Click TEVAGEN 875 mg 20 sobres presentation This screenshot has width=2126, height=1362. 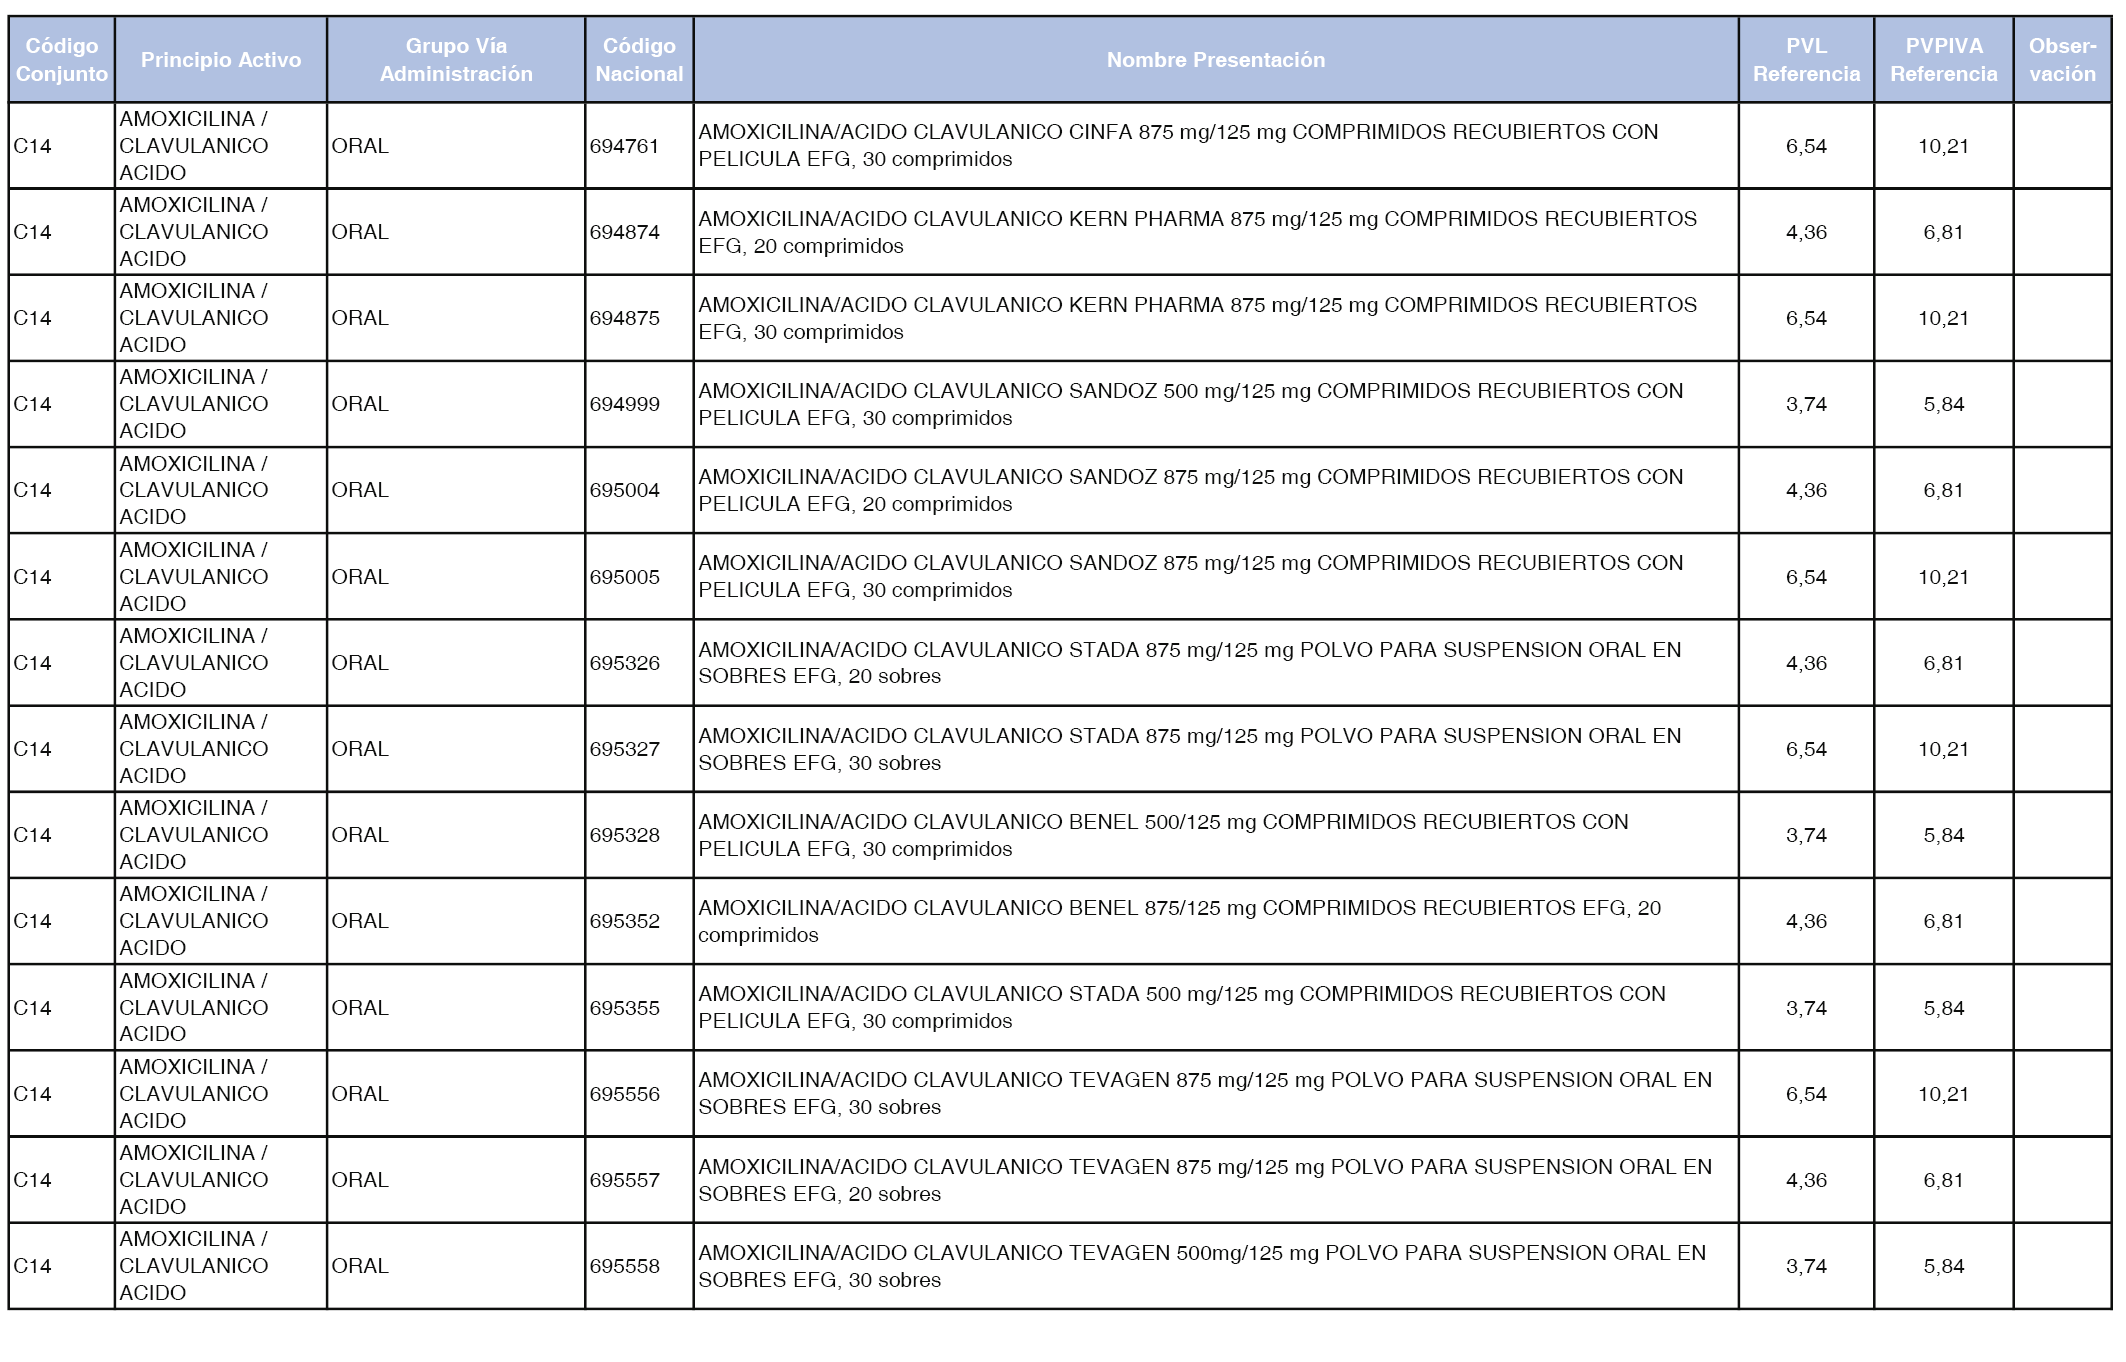point(1205,1180)
